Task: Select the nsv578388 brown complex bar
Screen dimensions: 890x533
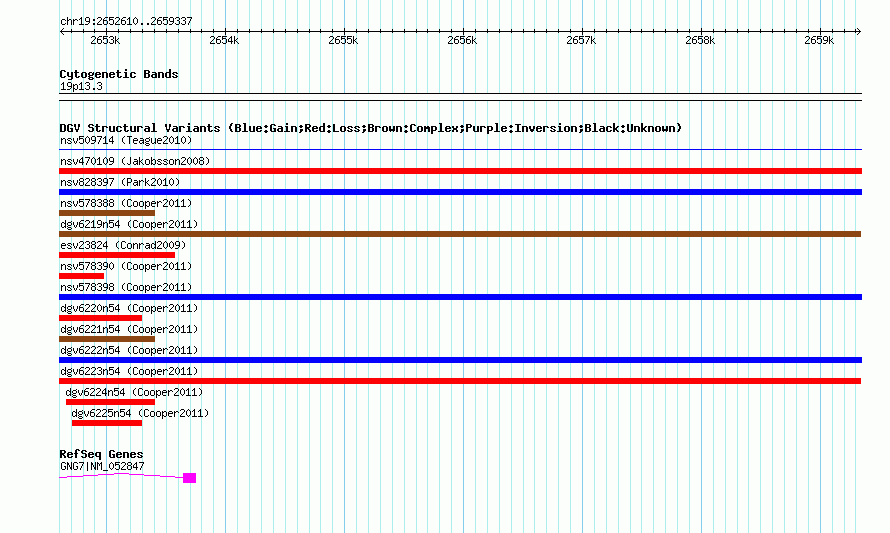Action: click(107, 213)
